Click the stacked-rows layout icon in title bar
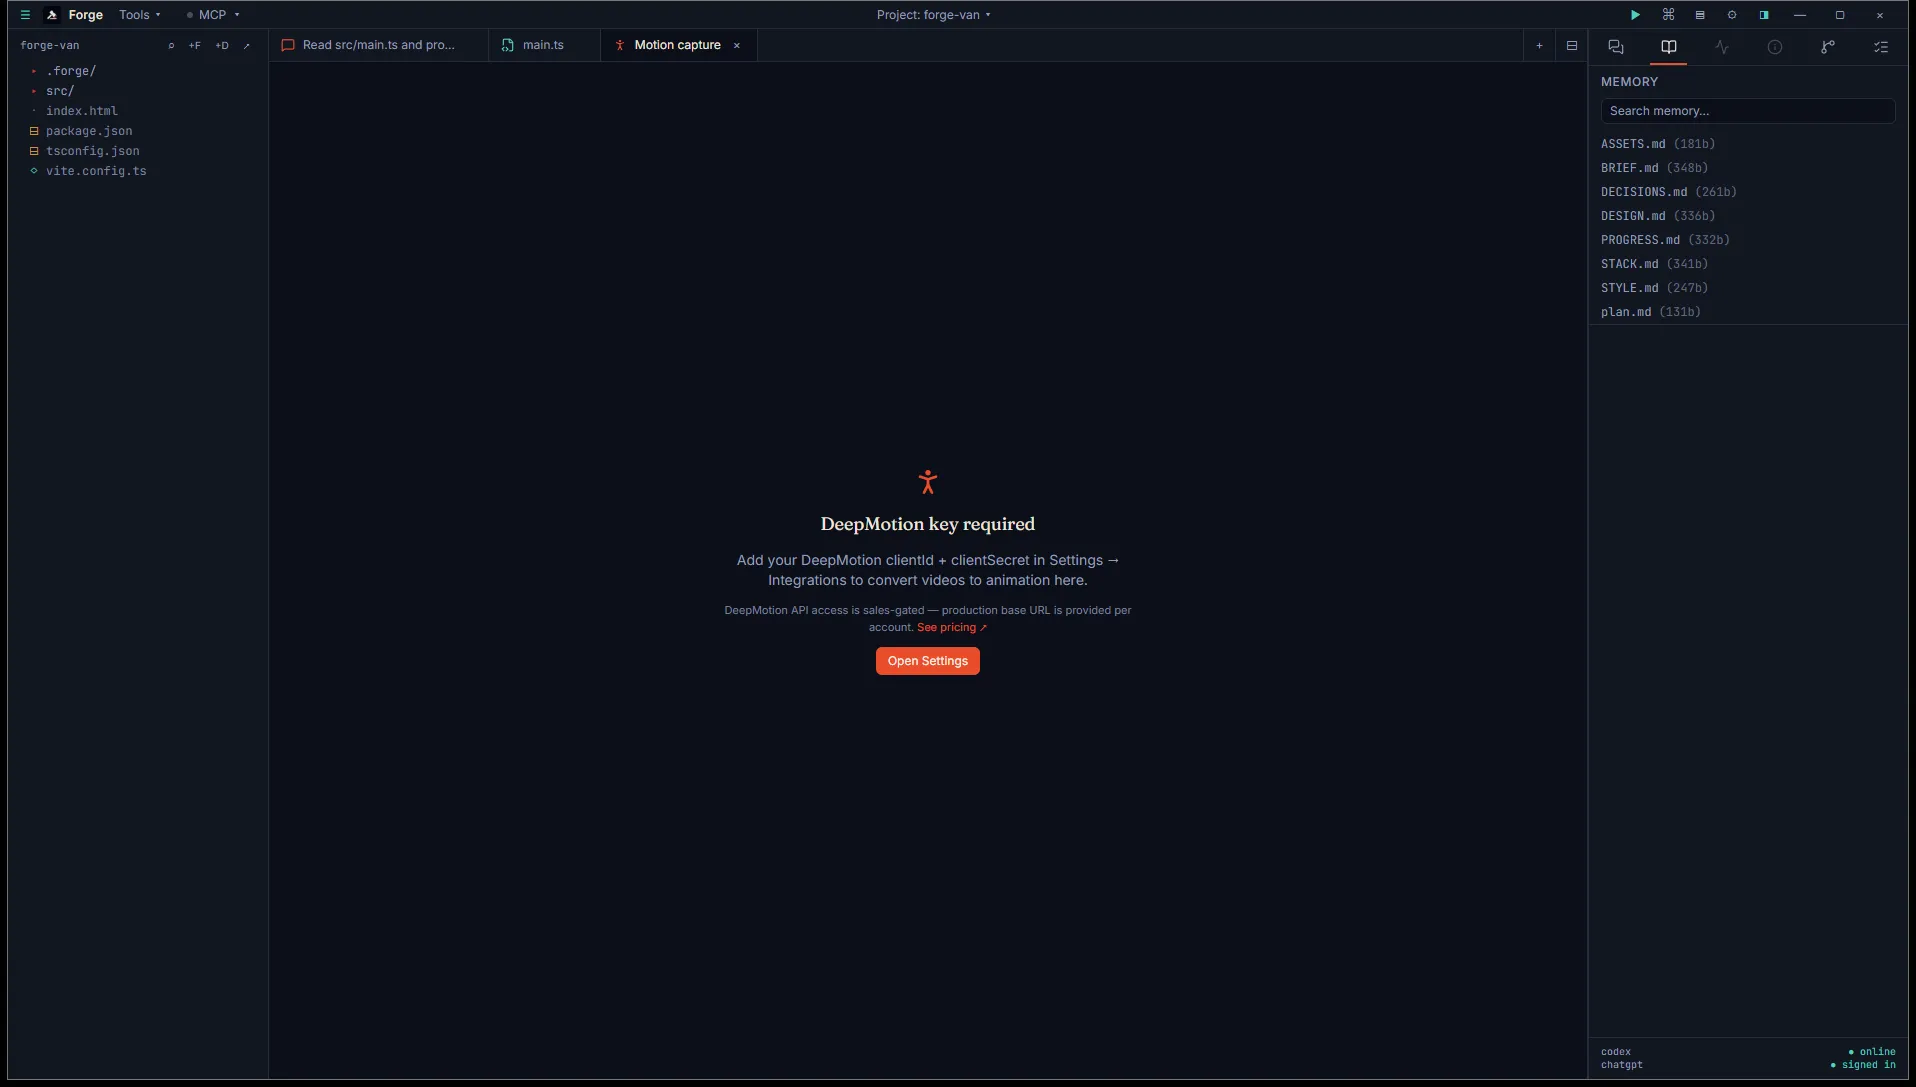 (1700, 15)
